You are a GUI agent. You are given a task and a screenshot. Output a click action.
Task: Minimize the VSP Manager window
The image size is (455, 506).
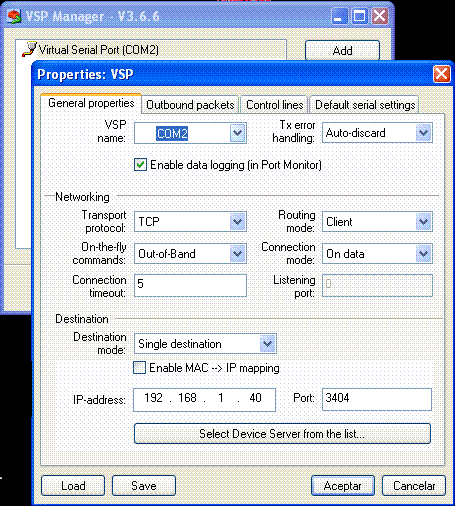tap(339, 16)
